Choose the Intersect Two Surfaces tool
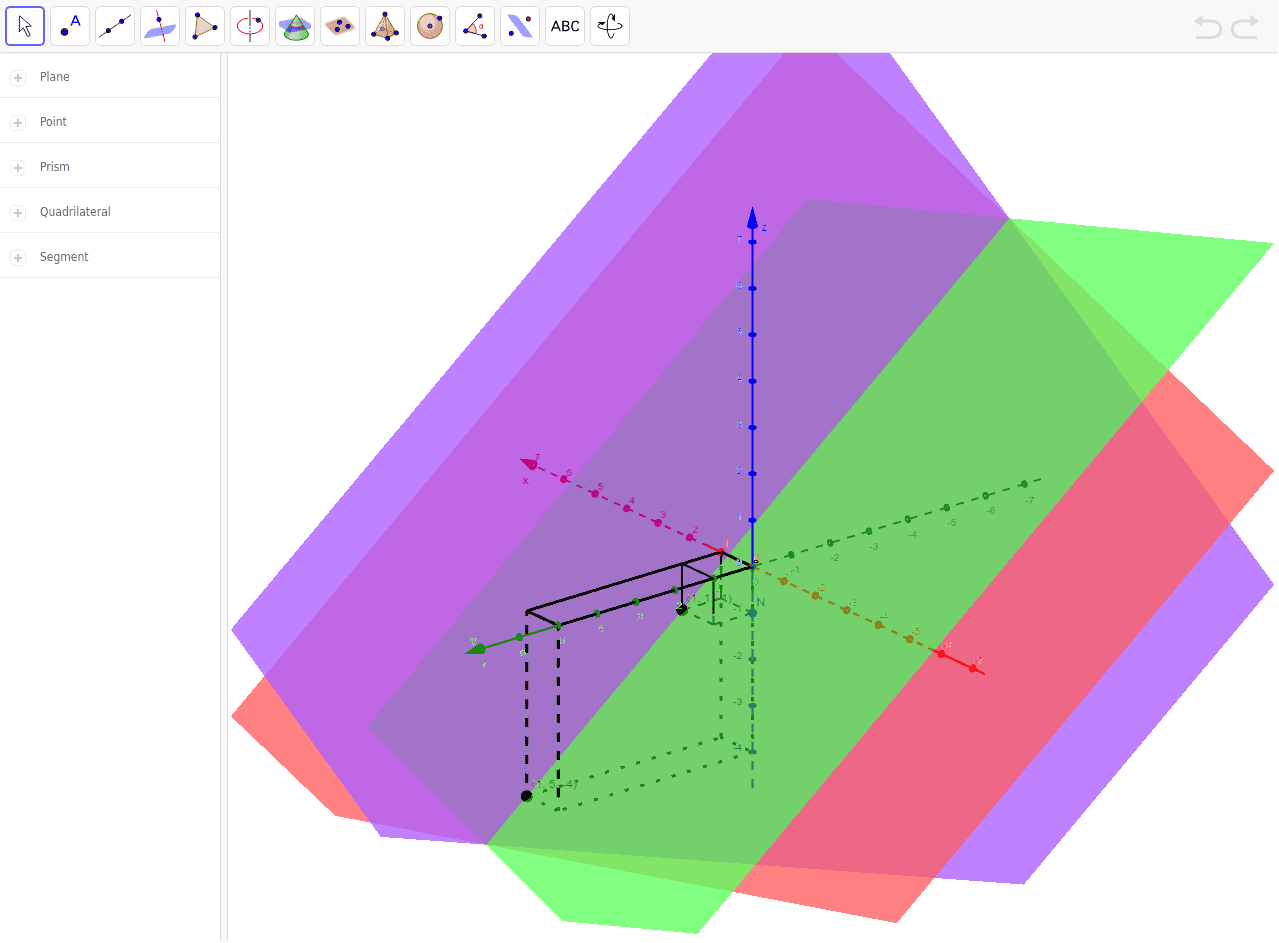 click(159, 25)
